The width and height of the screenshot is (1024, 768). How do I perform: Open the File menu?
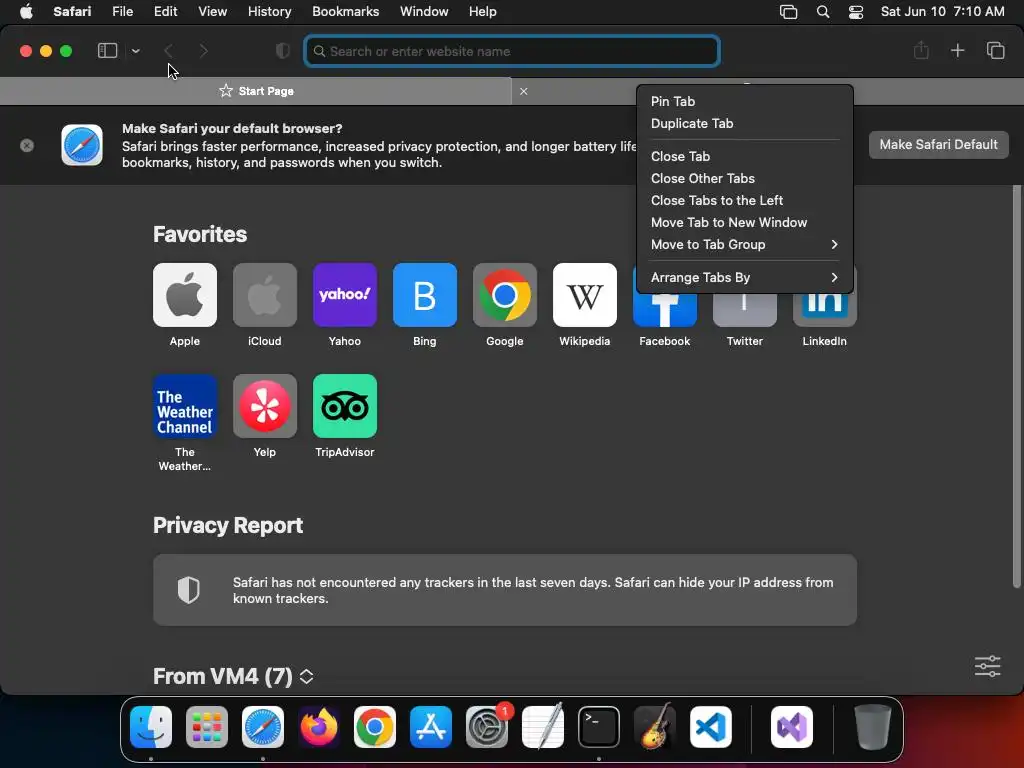tap(122, 11)
